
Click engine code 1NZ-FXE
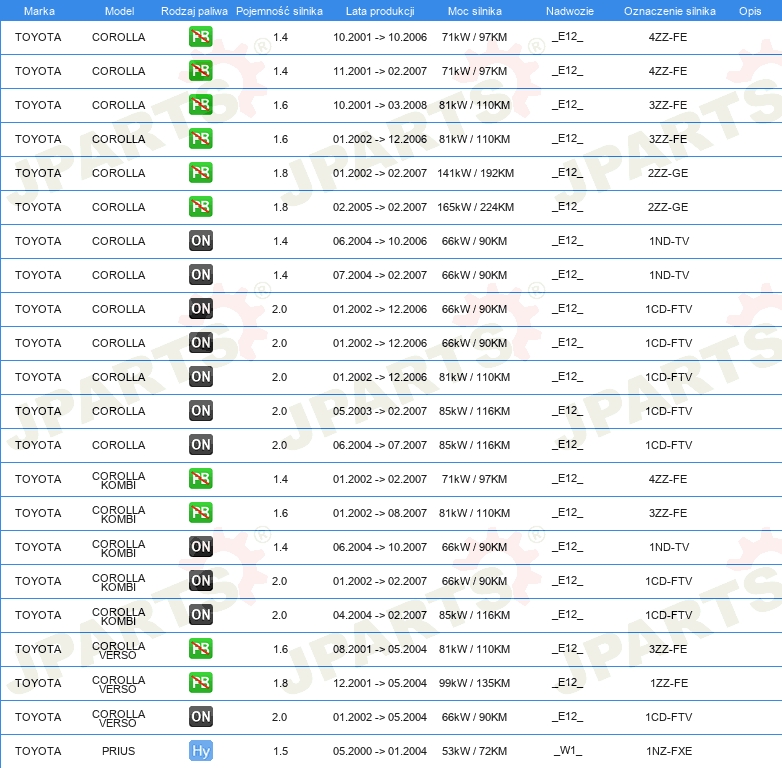[x=669, y=751]
